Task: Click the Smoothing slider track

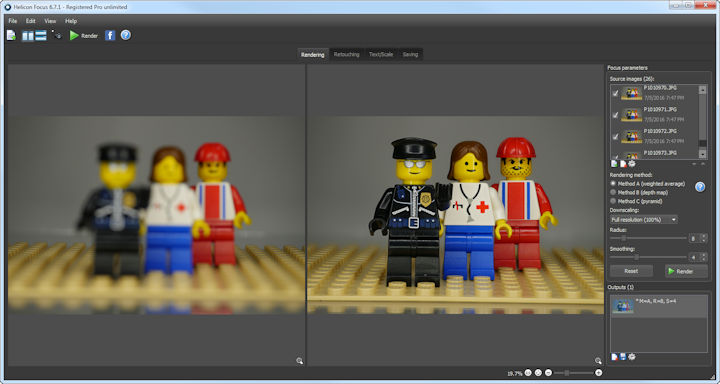Action: [x=648, y=258]
